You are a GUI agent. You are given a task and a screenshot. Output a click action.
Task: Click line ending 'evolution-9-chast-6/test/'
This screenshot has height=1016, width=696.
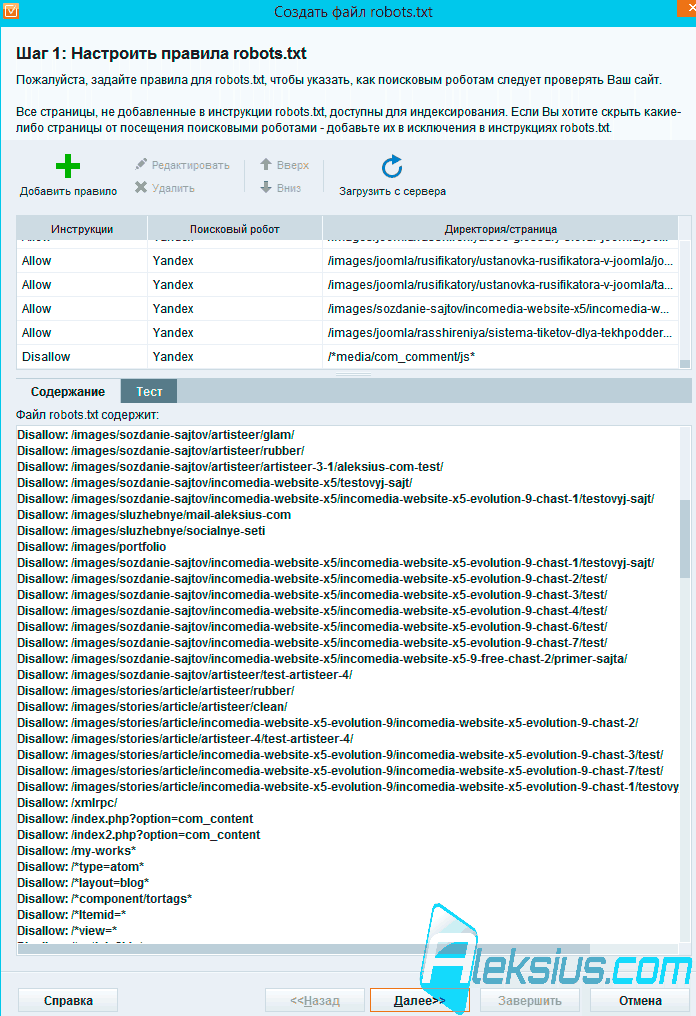tap(312, 627)
